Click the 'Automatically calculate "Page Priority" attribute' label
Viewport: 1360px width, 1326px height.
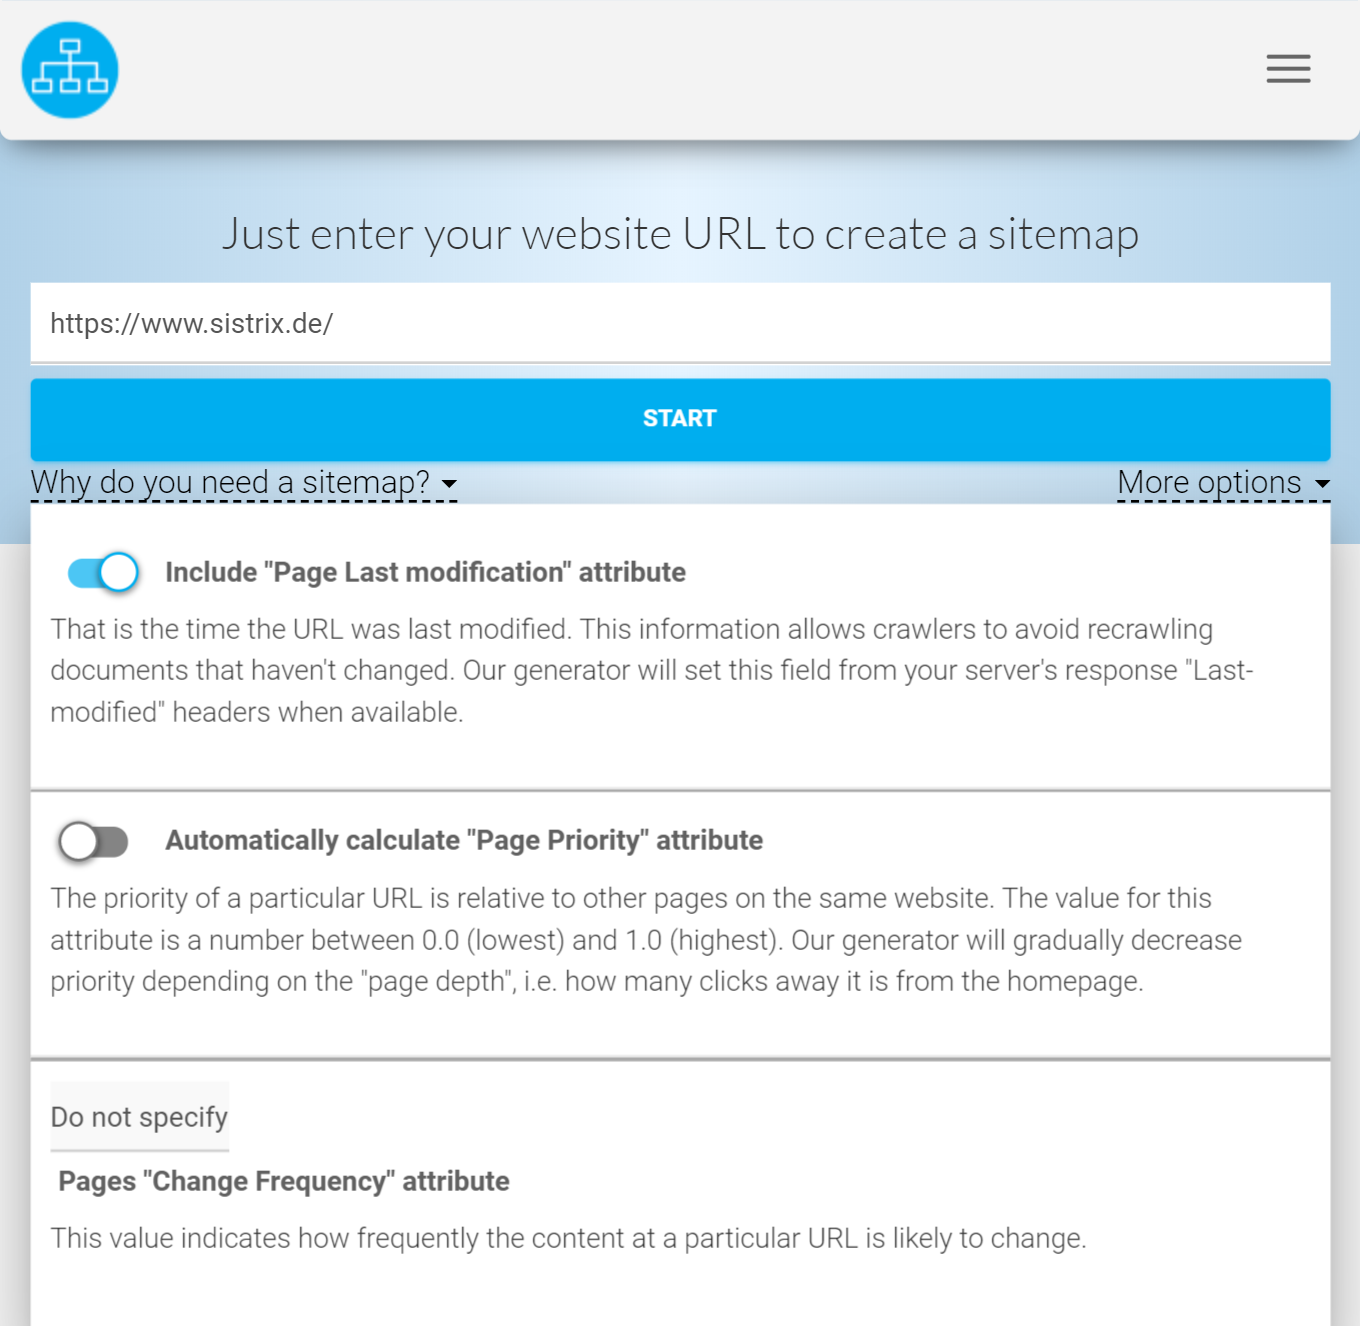click(x=464, y=841)
